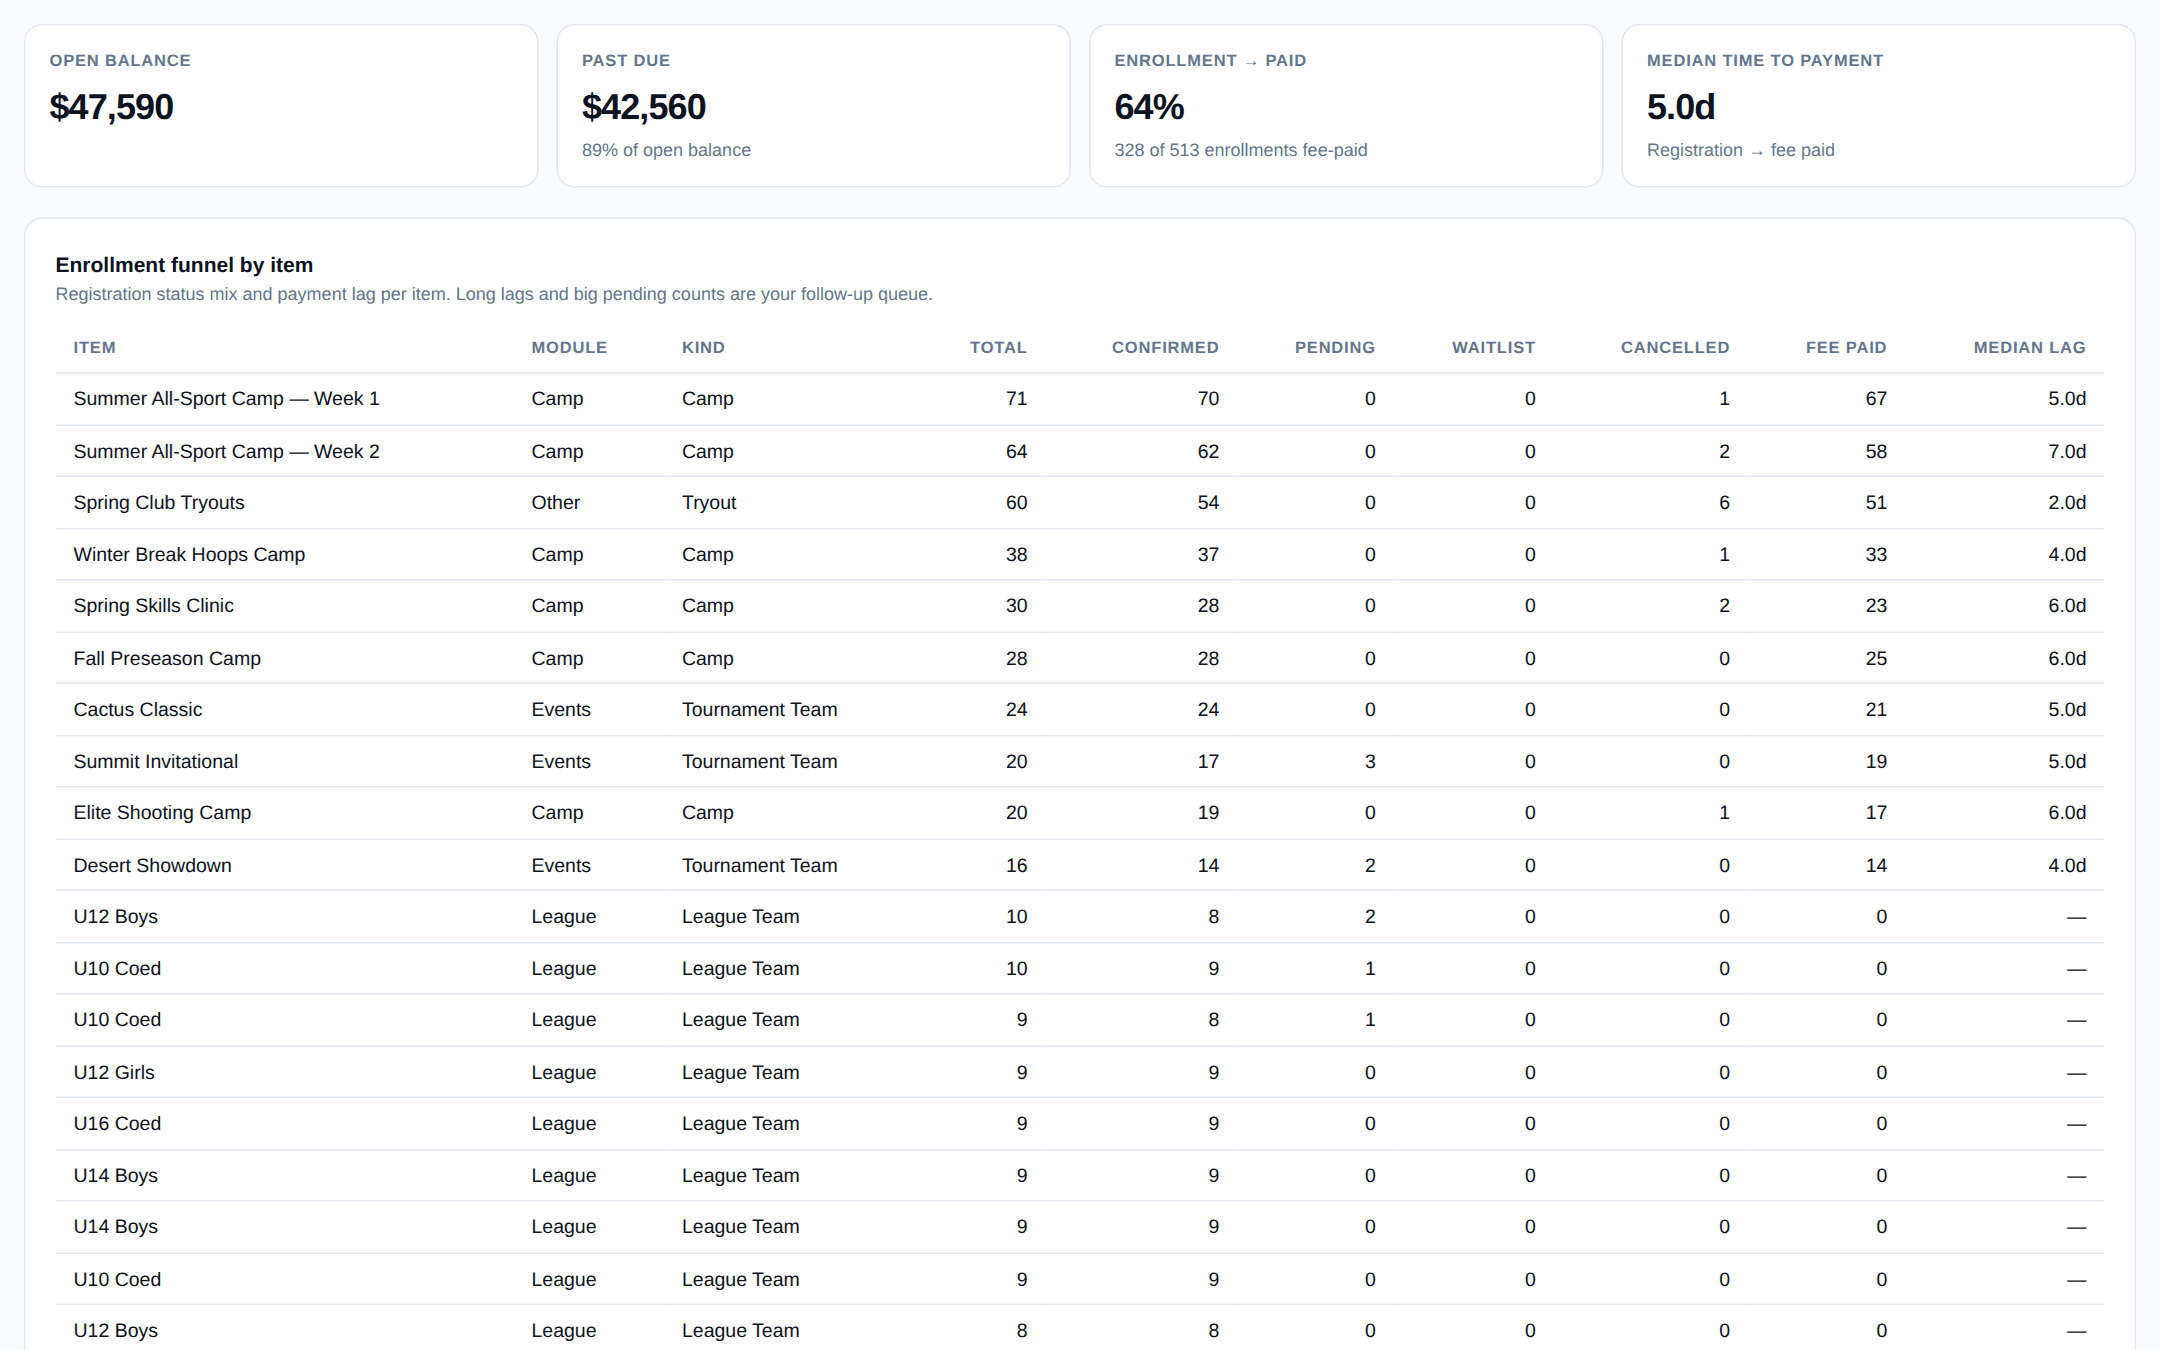
Task: Select the 'Spring Skills Clinic' item
Action: tap(153, 606)
